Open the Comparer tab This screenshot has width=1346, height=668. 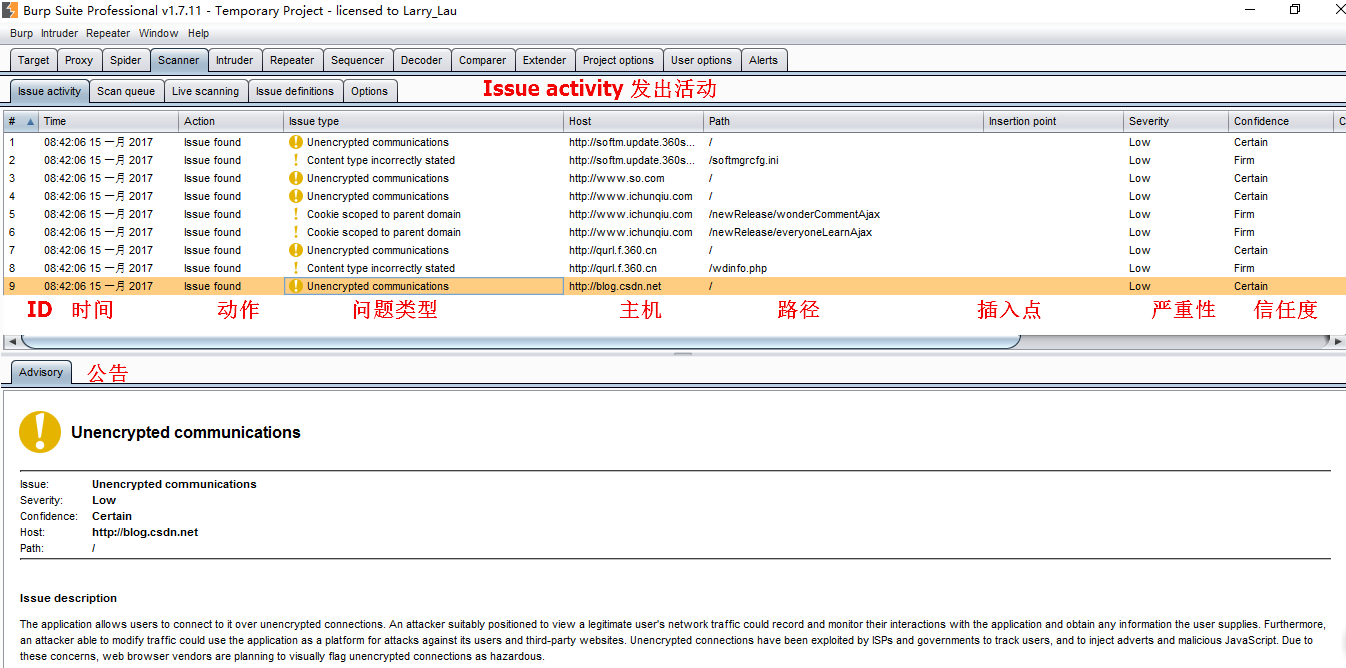[483, 60]
